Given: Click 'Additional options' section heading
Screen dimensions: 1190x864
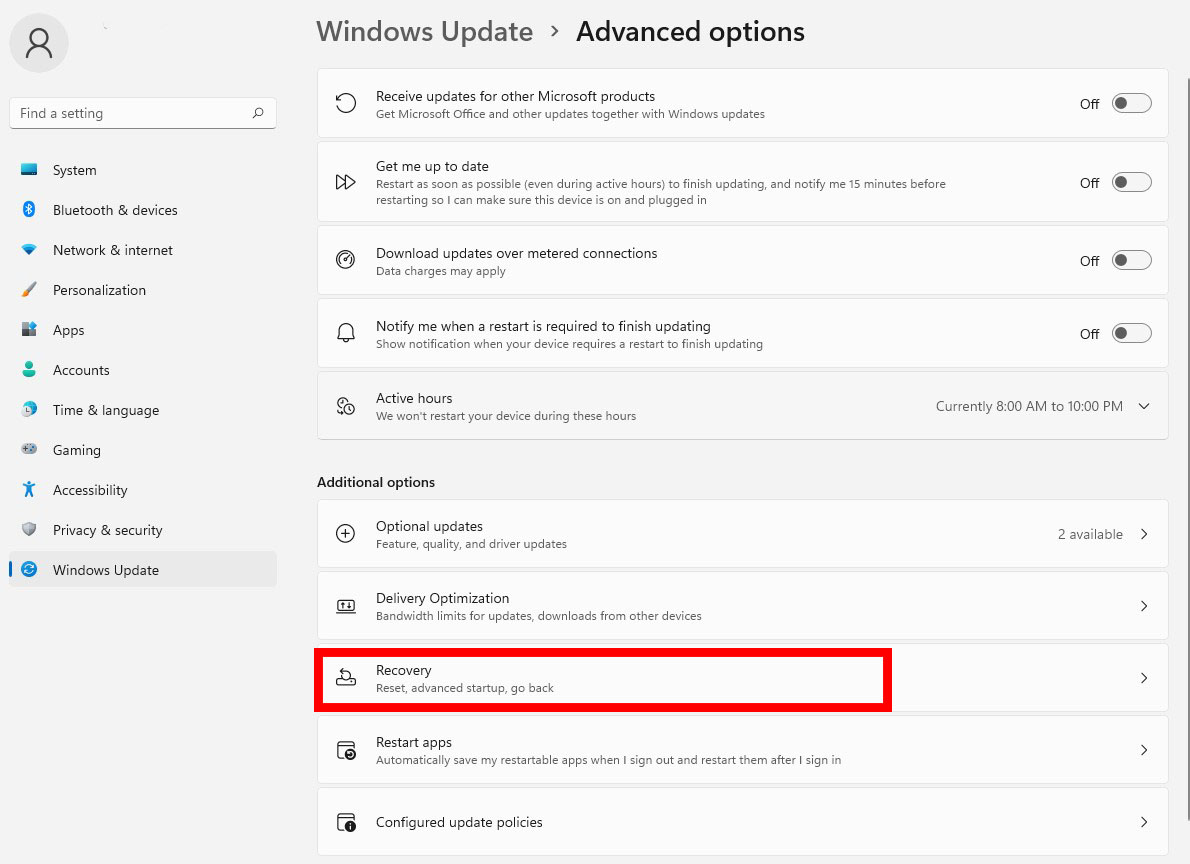Looking at the screenshot, I should point(376,482).
